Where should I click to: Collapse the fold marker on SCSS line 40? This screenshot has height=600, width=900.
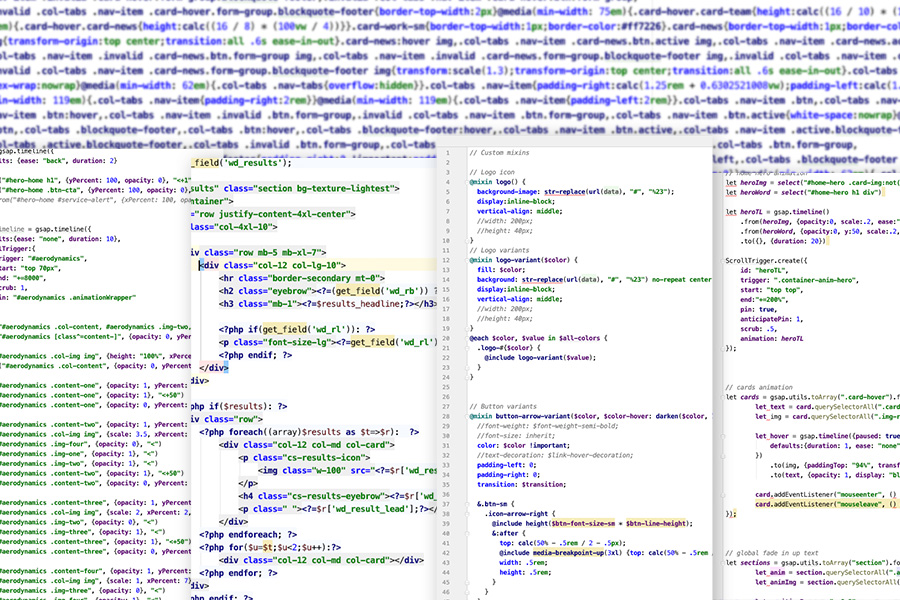tap(467, 533)
